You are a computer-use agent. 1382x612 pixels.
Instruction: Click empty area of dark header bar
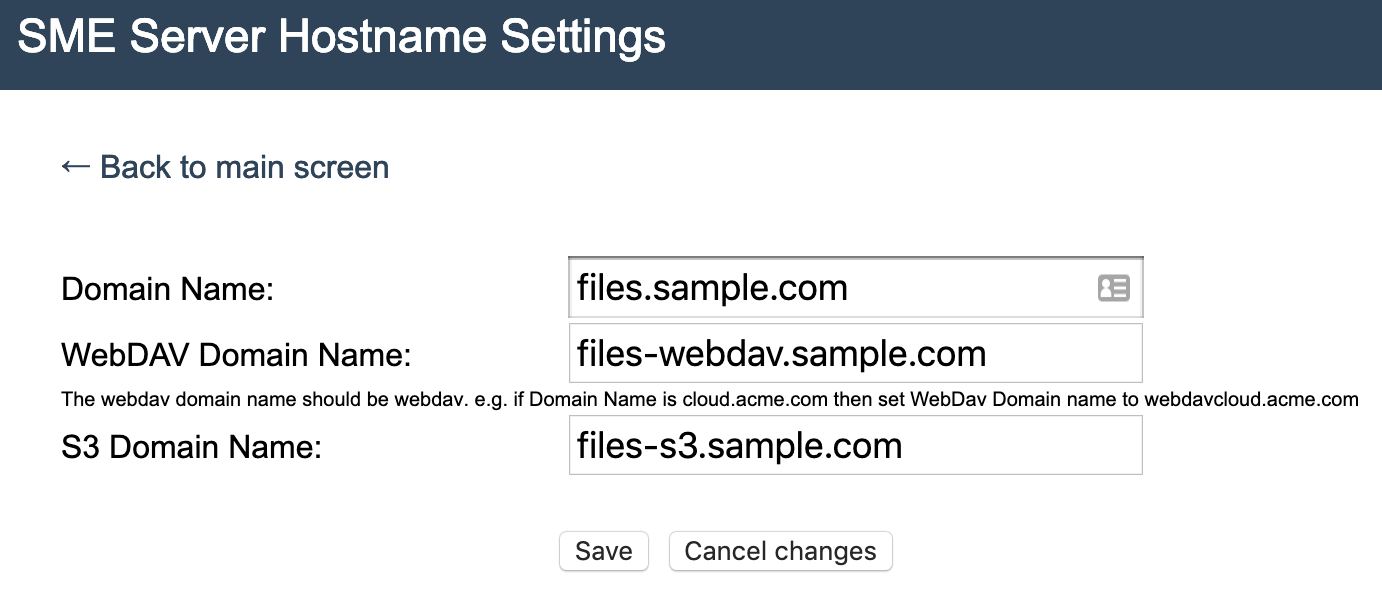[1000, 45]
